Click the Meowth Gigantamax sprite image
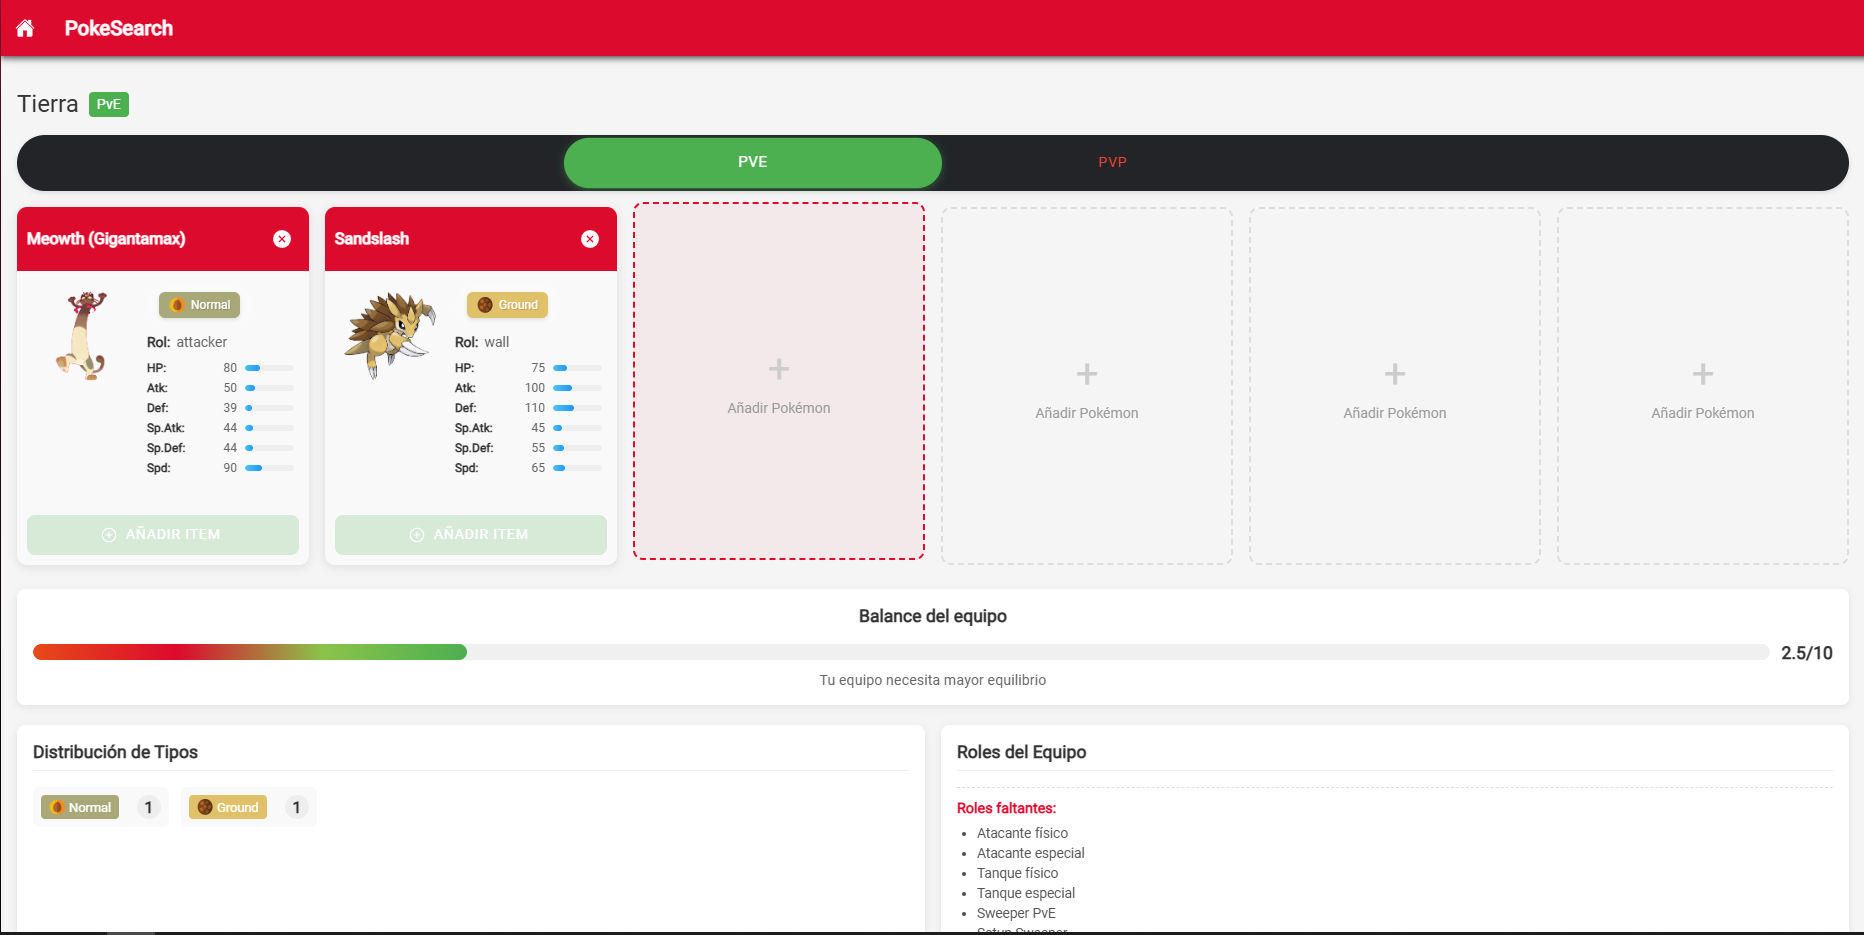Screen dimensions: 1864x935 point(82,335)
